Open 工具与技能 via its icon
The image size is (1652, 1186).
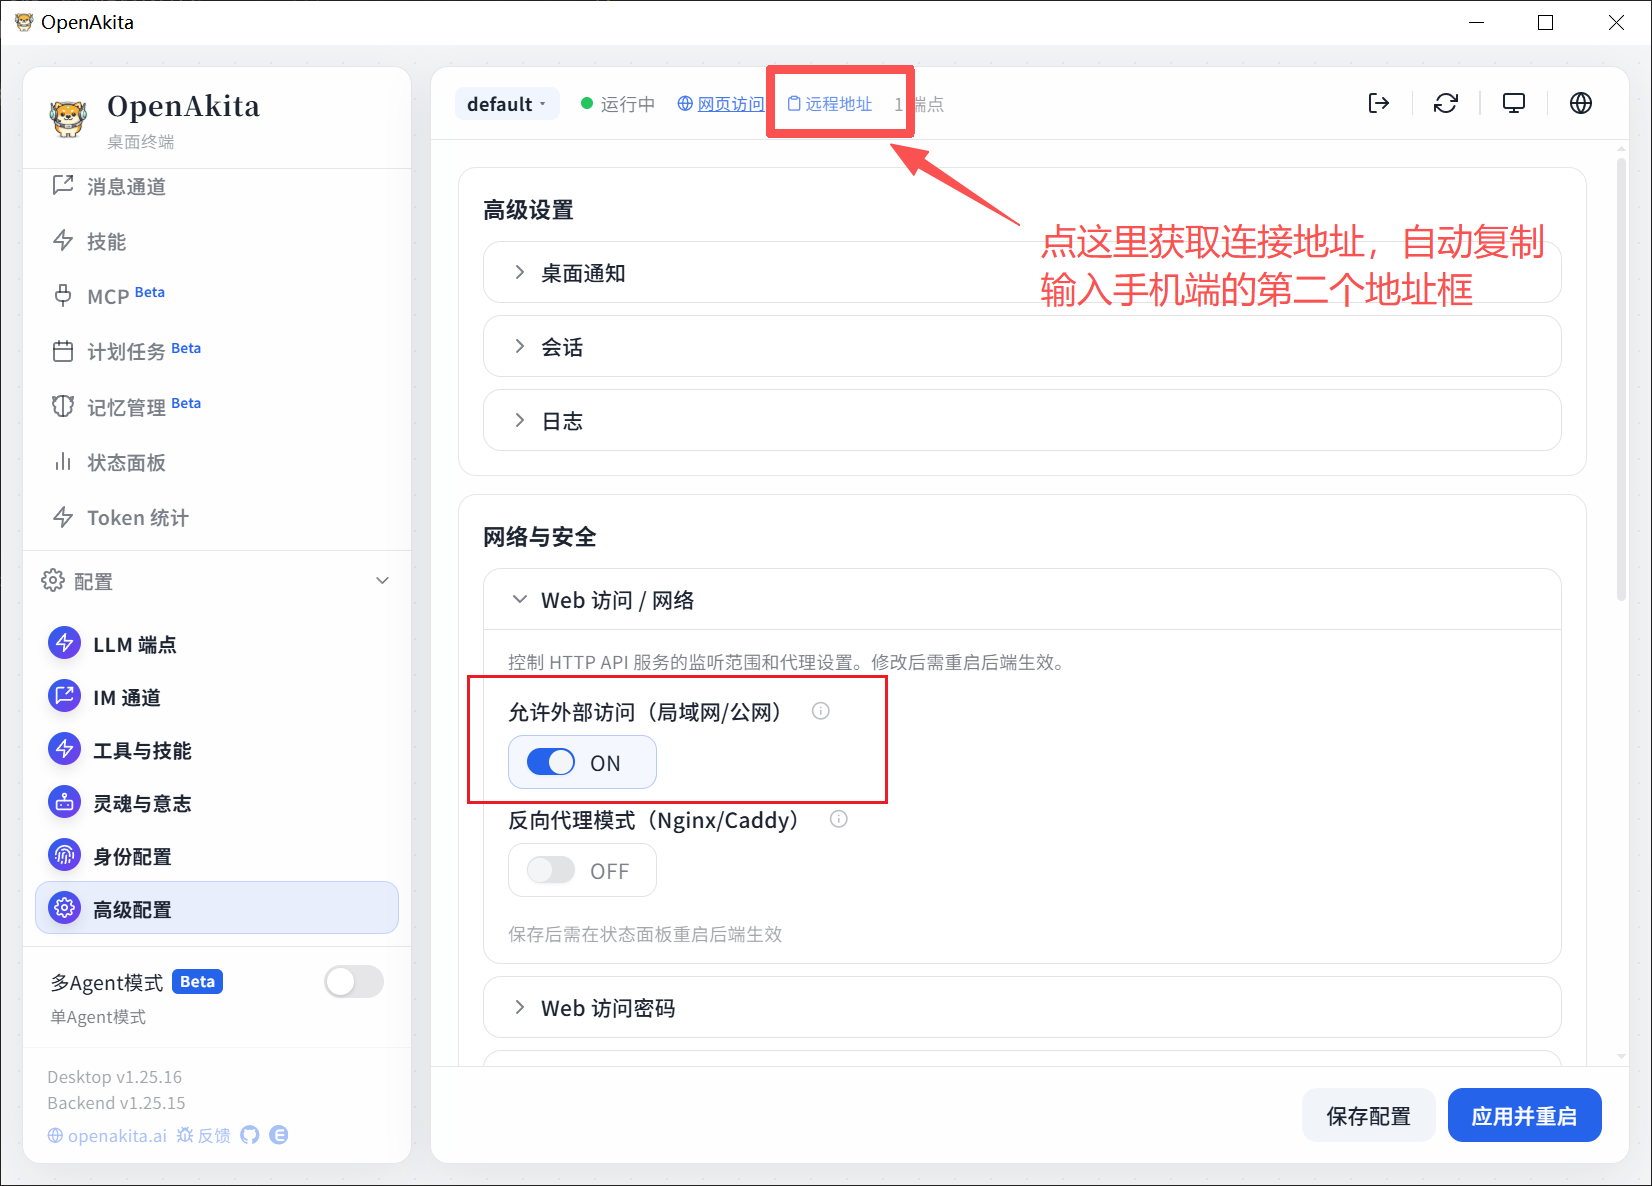point(65,749)
